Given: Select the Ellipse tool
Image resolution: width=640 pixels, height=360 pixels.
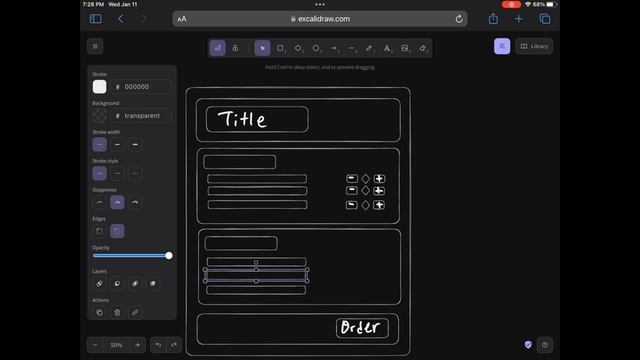Looking at the screenshot, I should coord(316,48).
